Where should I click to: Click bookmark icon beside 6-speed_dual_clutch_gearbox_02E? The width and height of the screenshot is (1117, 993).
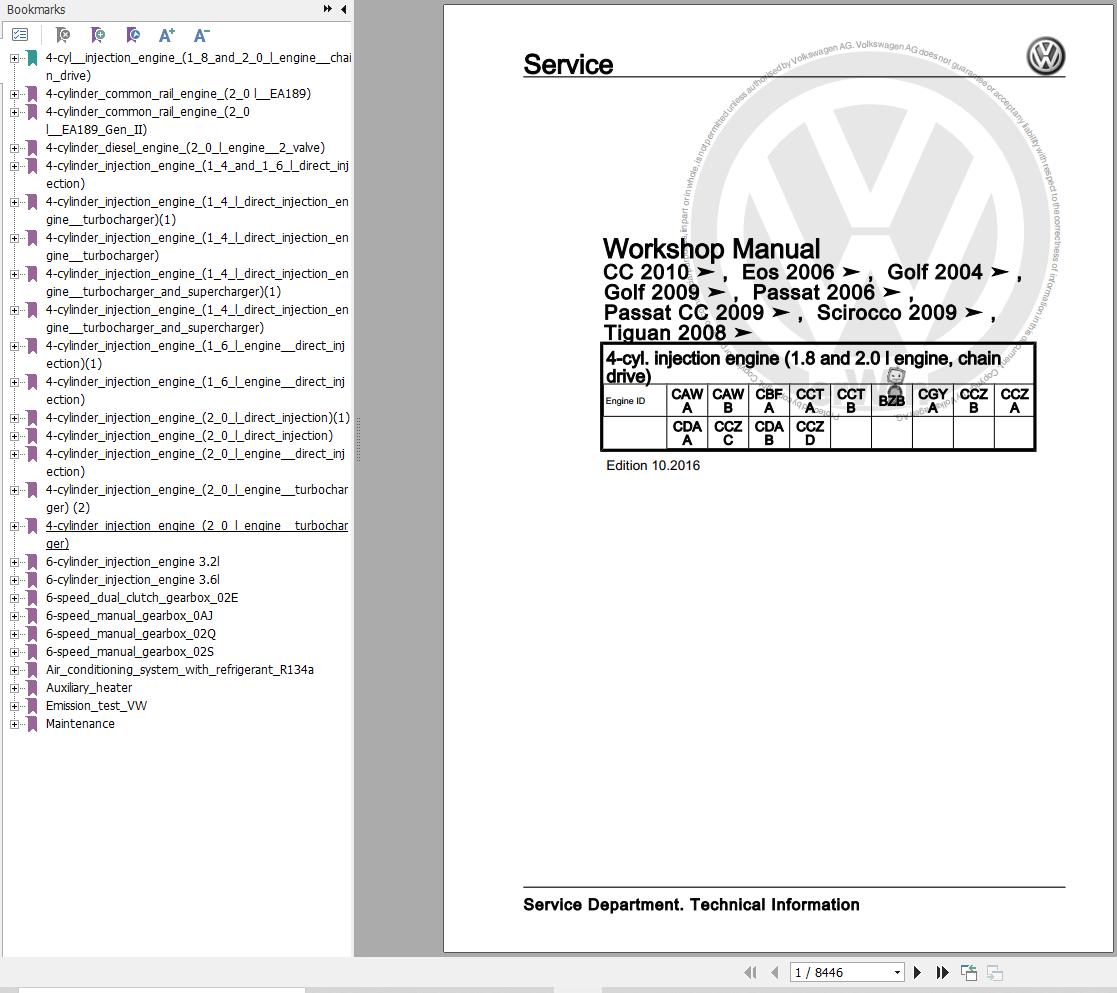tap(32, 598)
